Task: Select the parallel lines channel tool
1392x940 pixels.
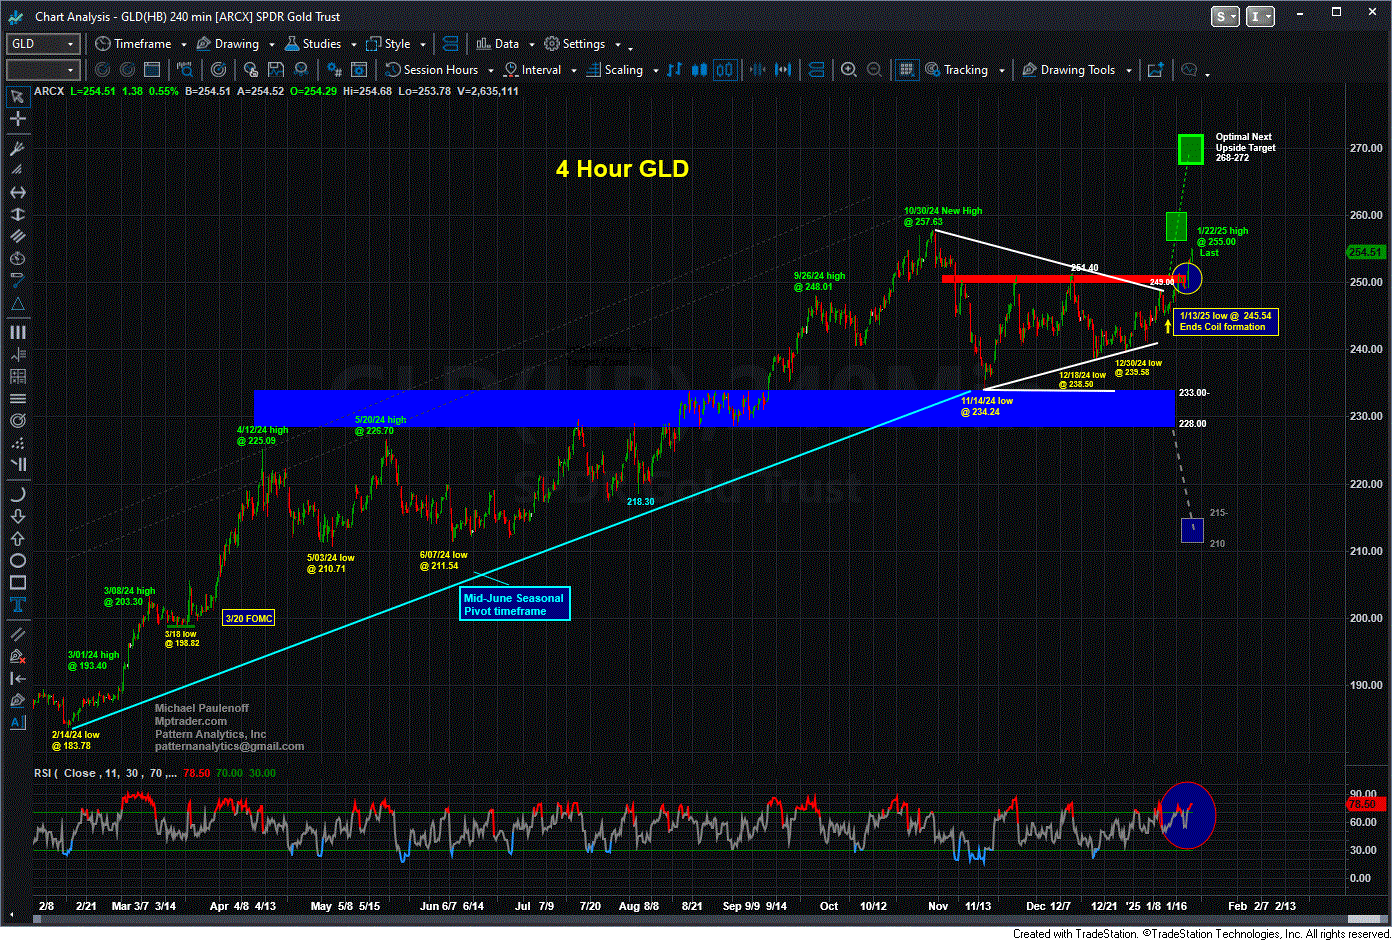Action: coord(17,236)
